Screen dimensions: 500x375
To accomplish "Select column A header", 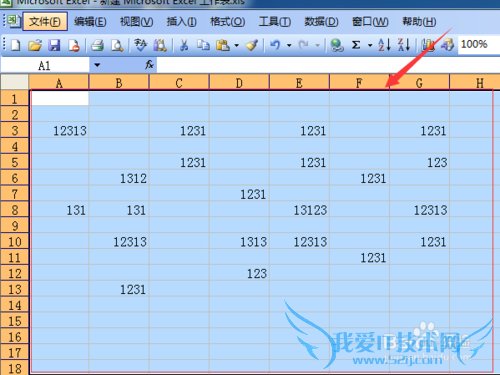I will [59, 82].
